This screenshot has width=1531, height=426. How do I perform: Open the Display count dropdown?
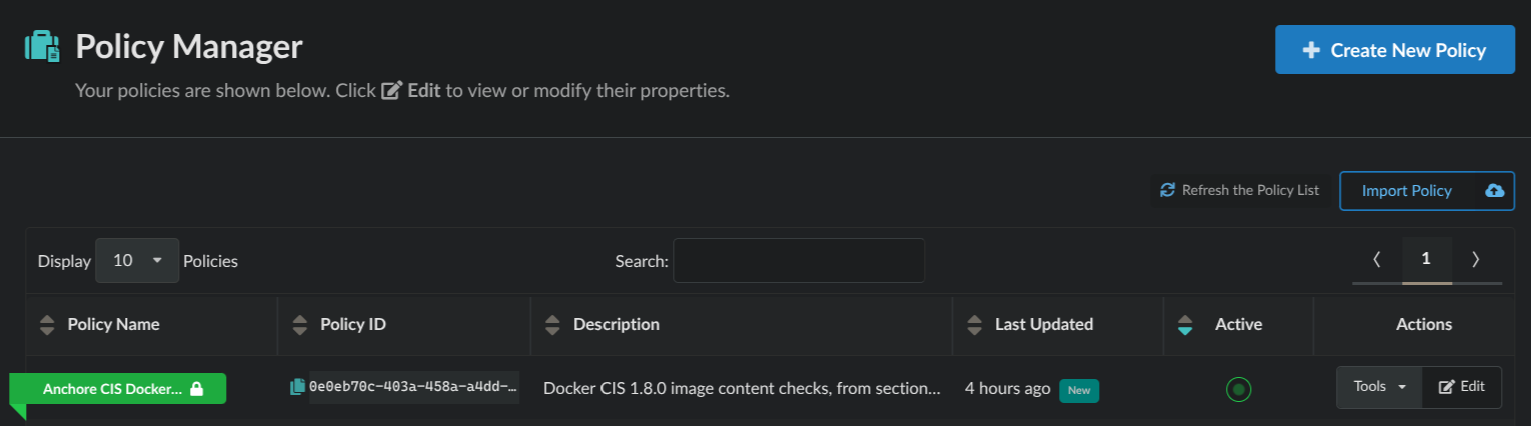coord(137,260)
